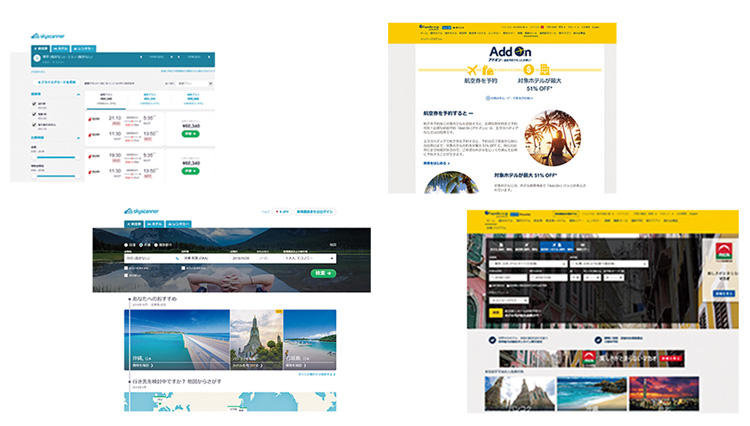Toggle the first stops checkbox in the filter sidebar
Screen dimensions: 750x426
pos(36,103)
